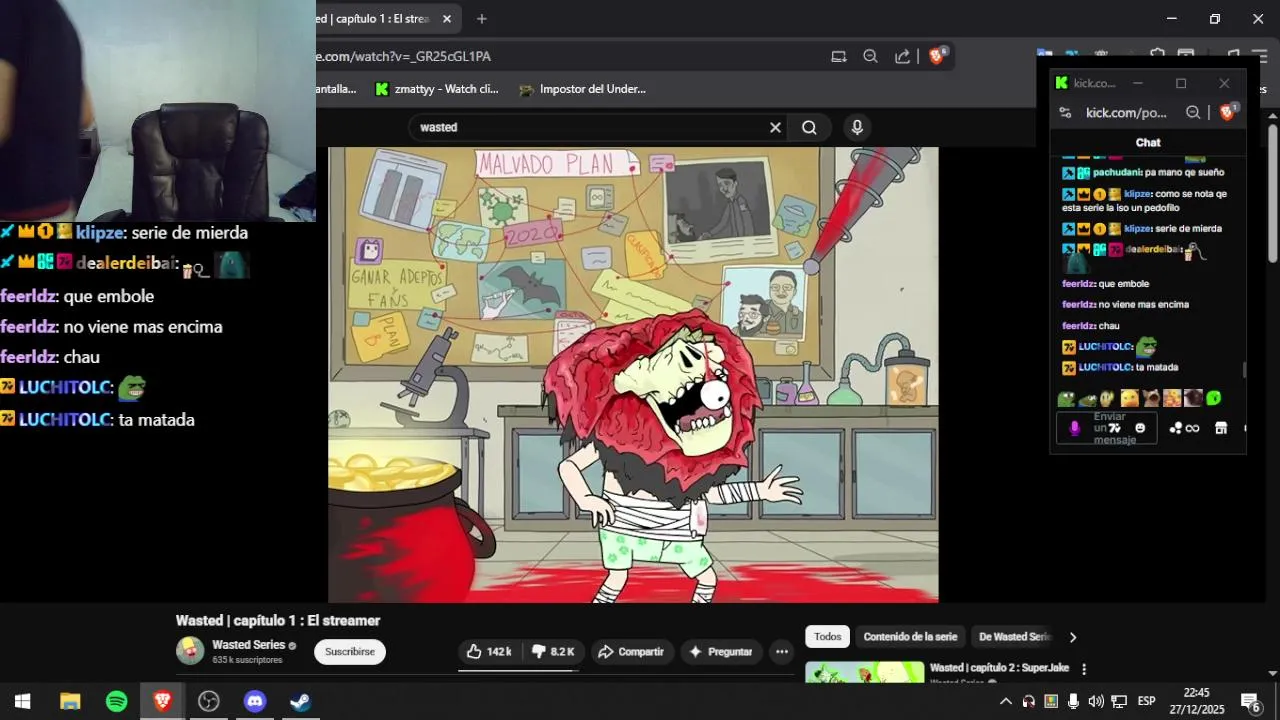Dislike the video showing 8.2 K
Viewport: 1280px width, 720px height.
[553, 652]
